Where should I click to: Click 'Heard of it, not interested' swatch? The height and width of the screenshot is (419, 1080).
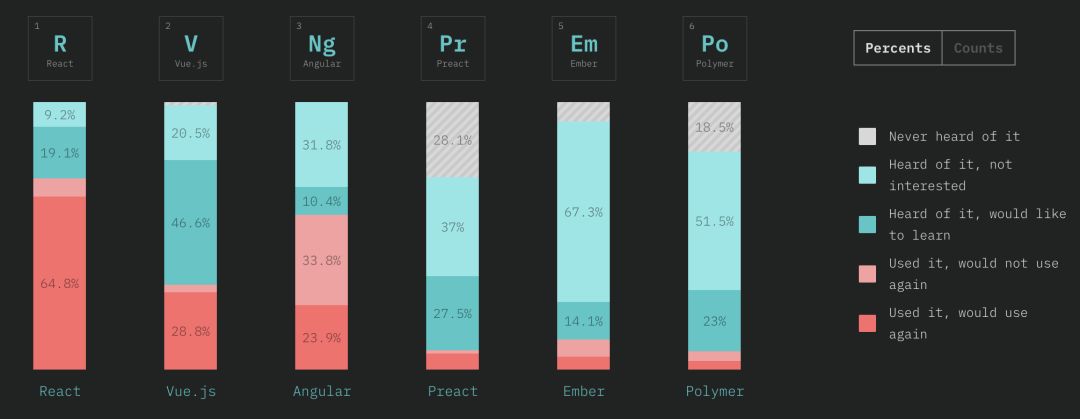pos(868,175)
